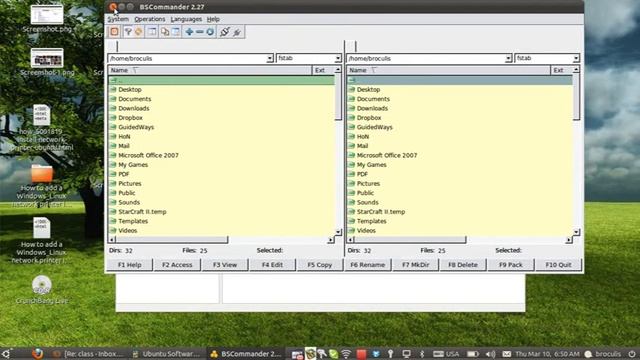Viewport: 640px width, 360px height.
Task: Click the blue circular refresh toolbar icon
Action: 210,32
